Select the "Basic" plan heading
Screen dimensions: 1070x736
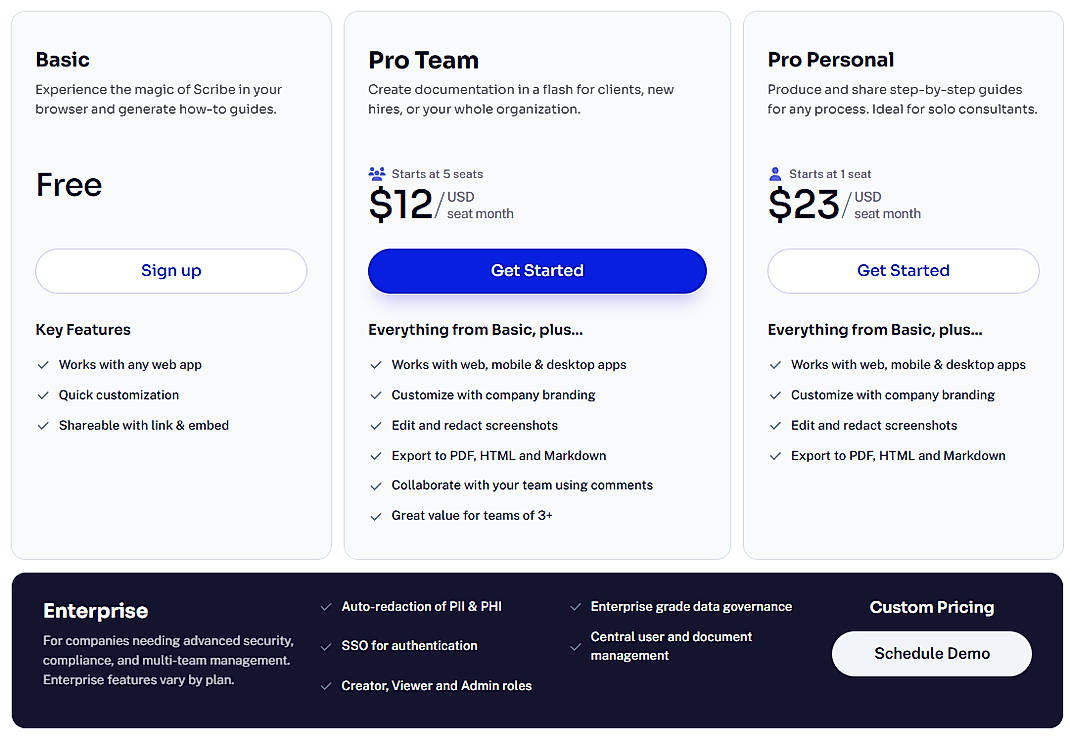[62, 59]
